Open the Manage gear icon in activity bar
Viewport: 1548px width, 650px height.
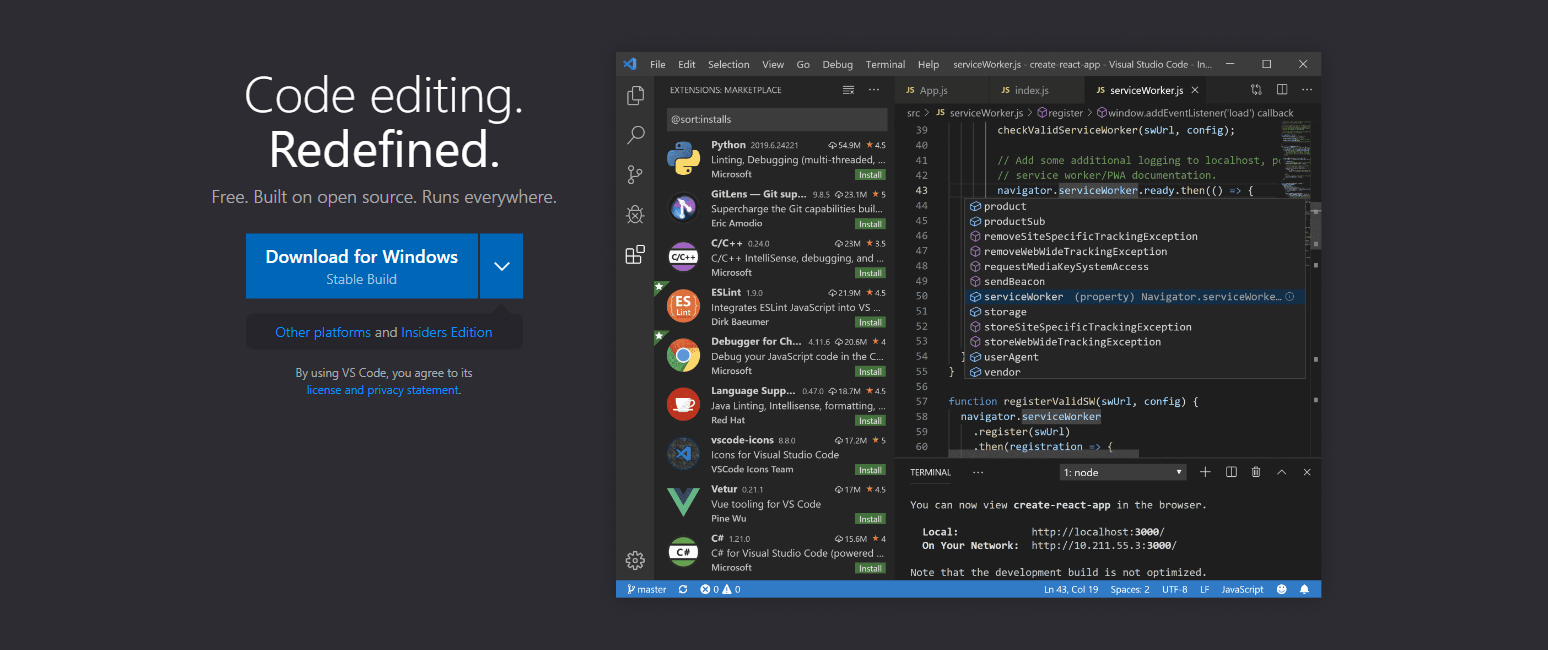point(635,560)
